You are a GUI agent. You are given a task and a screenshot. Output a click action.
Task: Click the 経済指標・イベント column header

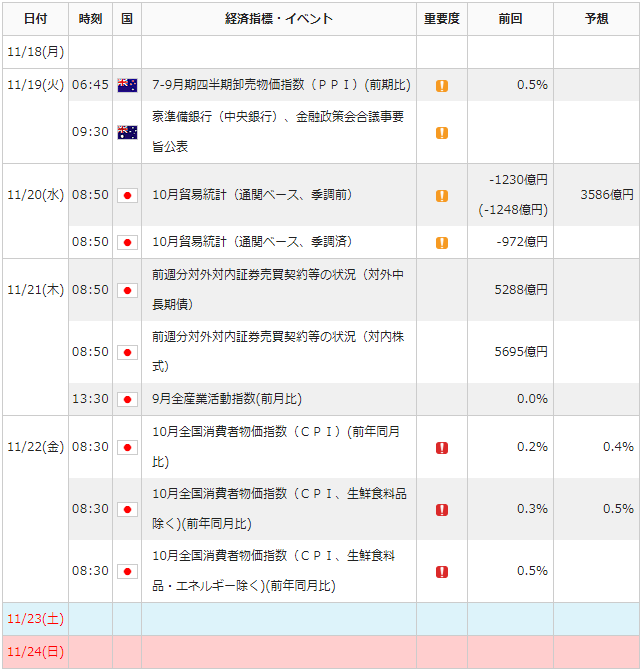coord(279,19)
